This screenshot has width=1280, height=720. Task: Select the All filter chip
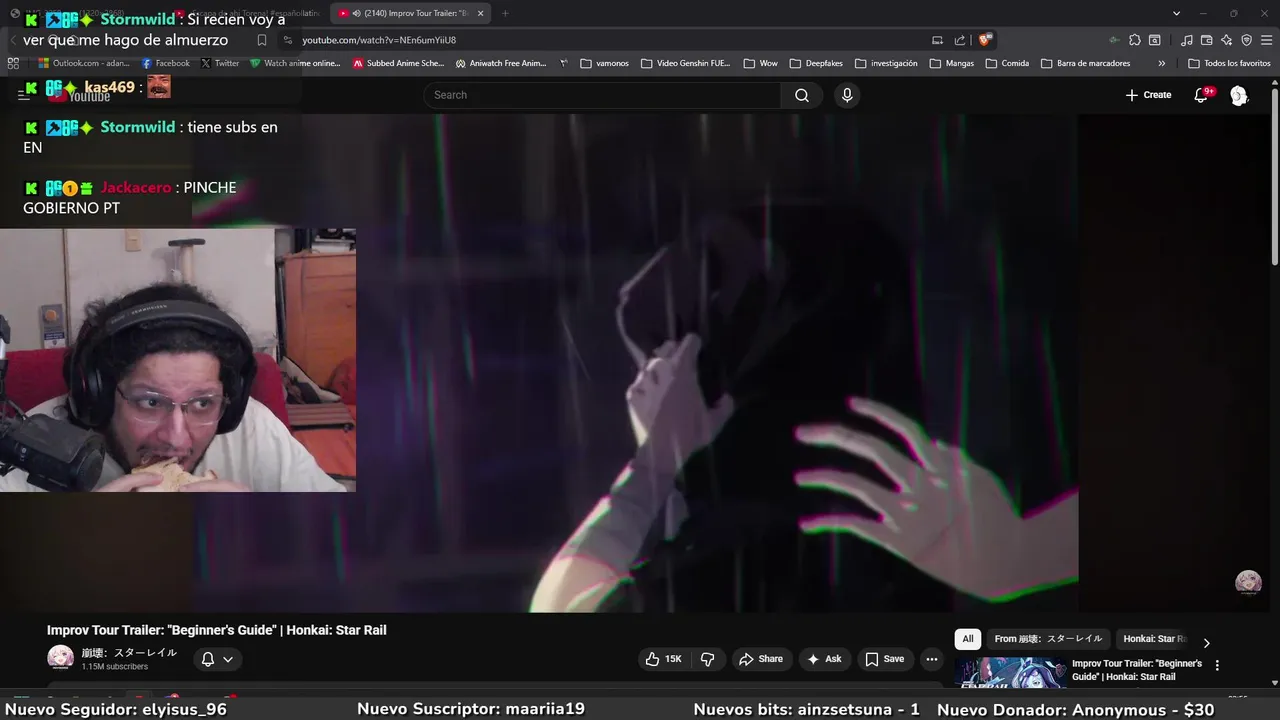(967, 639)
